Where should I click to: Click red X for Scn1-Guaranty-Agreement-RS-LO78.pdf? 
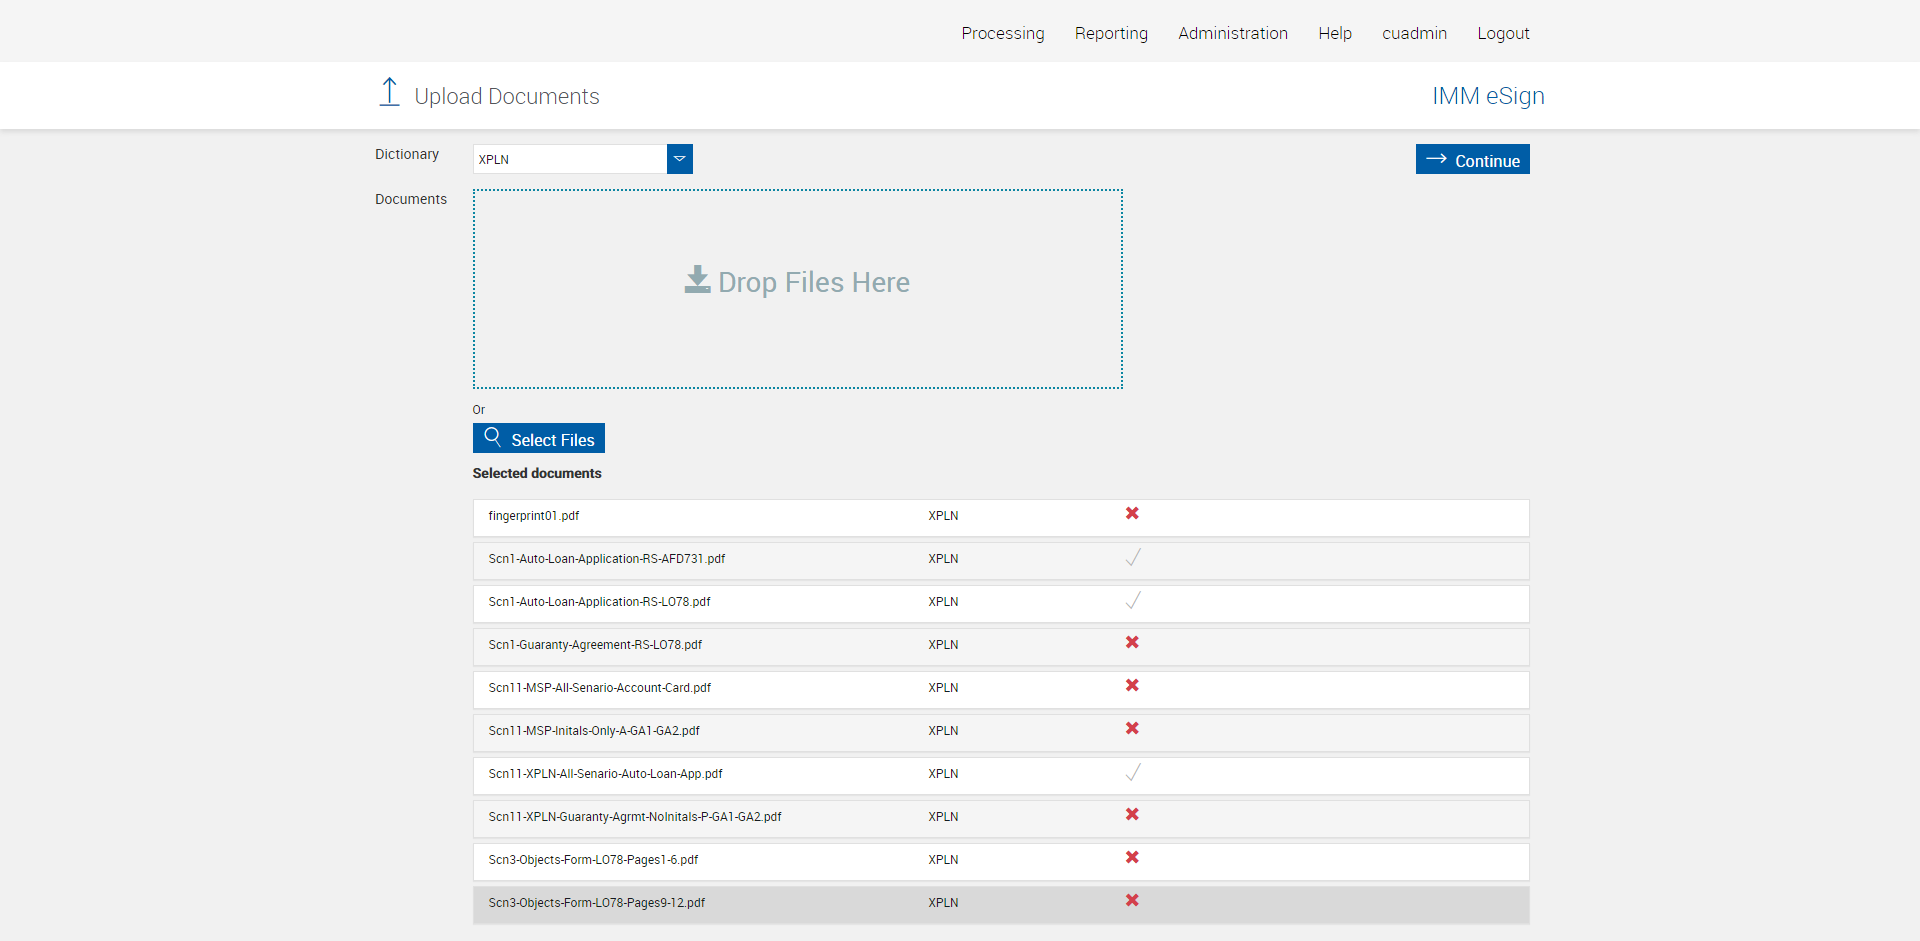coord(1132,643)
